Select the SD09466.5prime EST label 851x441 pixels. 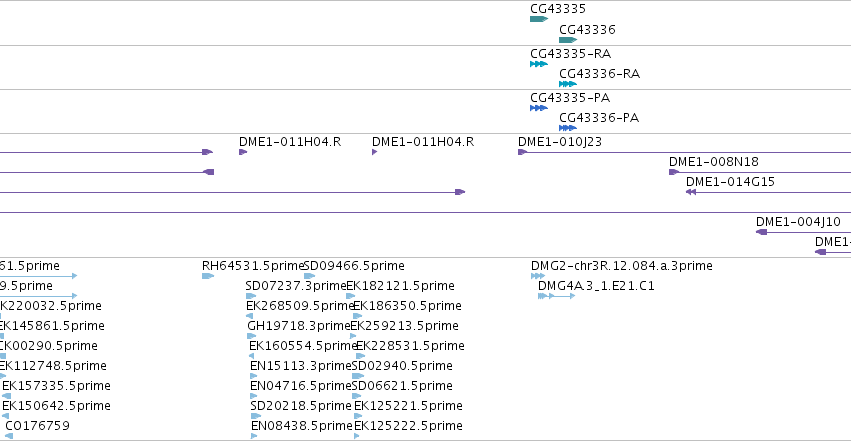pyautogui.click(x=354, y=266)
